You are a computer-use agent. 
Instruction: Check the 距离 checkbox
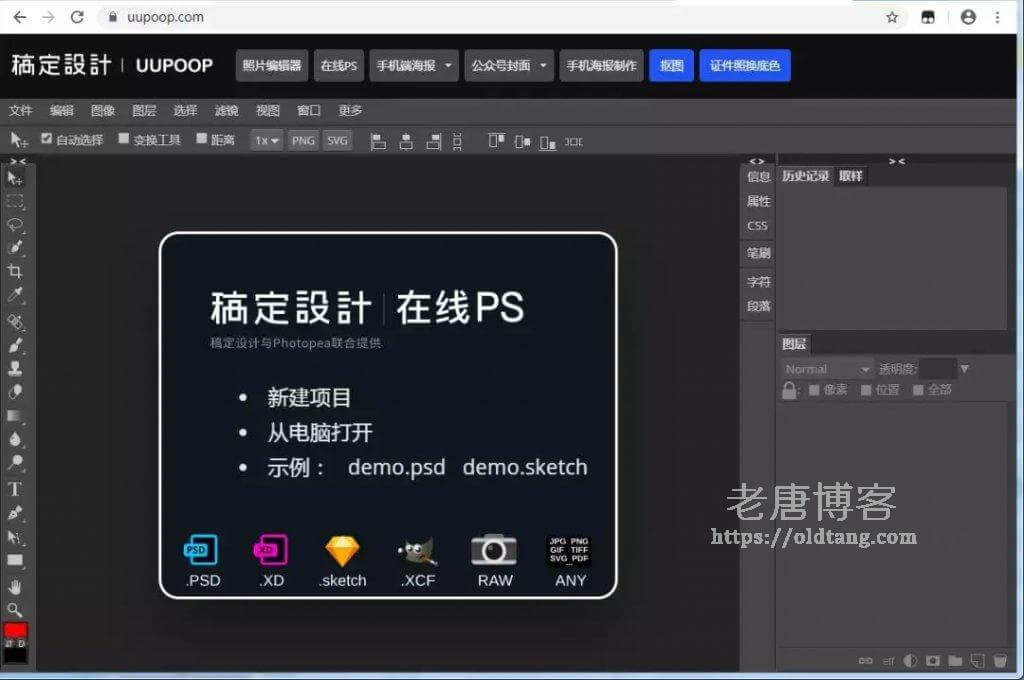(x=201, y=139)
